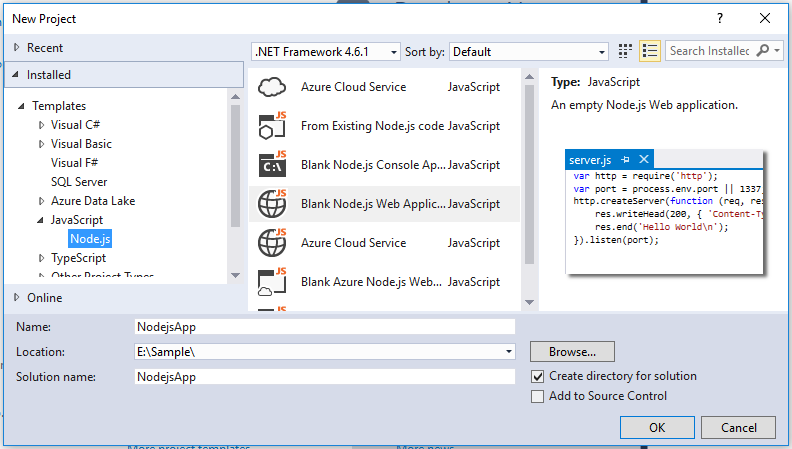Toggle Create directory for solution checkbox
792x449 pixels.
click(537, 376)
